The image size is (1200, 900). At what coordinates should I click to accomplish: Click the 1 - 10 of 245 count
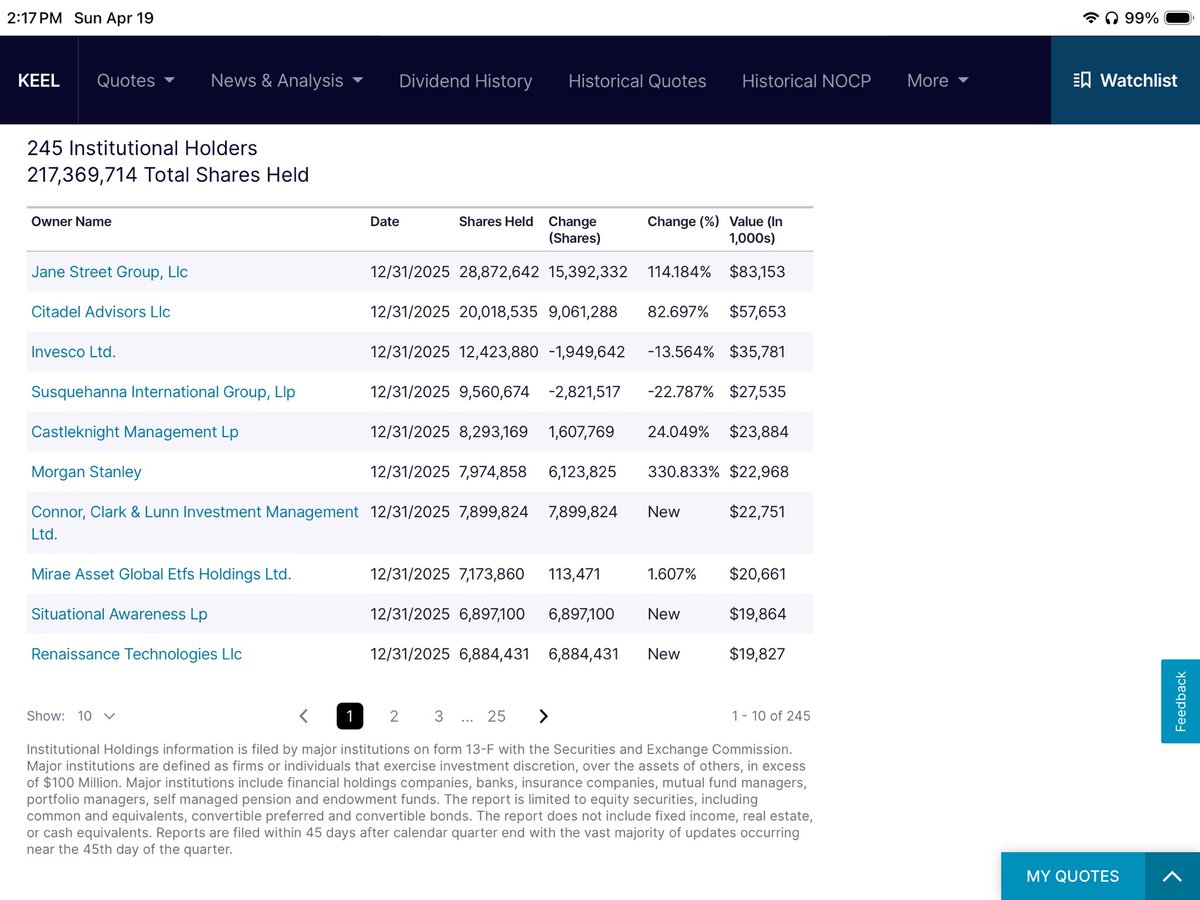(771, 716)
